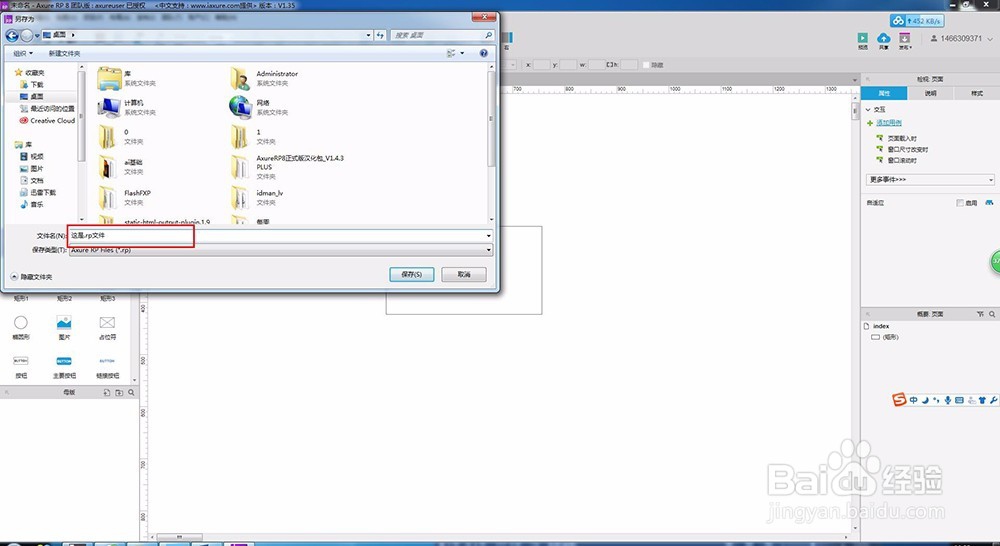Viewport: 1000px width, 546px height.
Task: Select the folder named 1
Action: click(252, 136)
